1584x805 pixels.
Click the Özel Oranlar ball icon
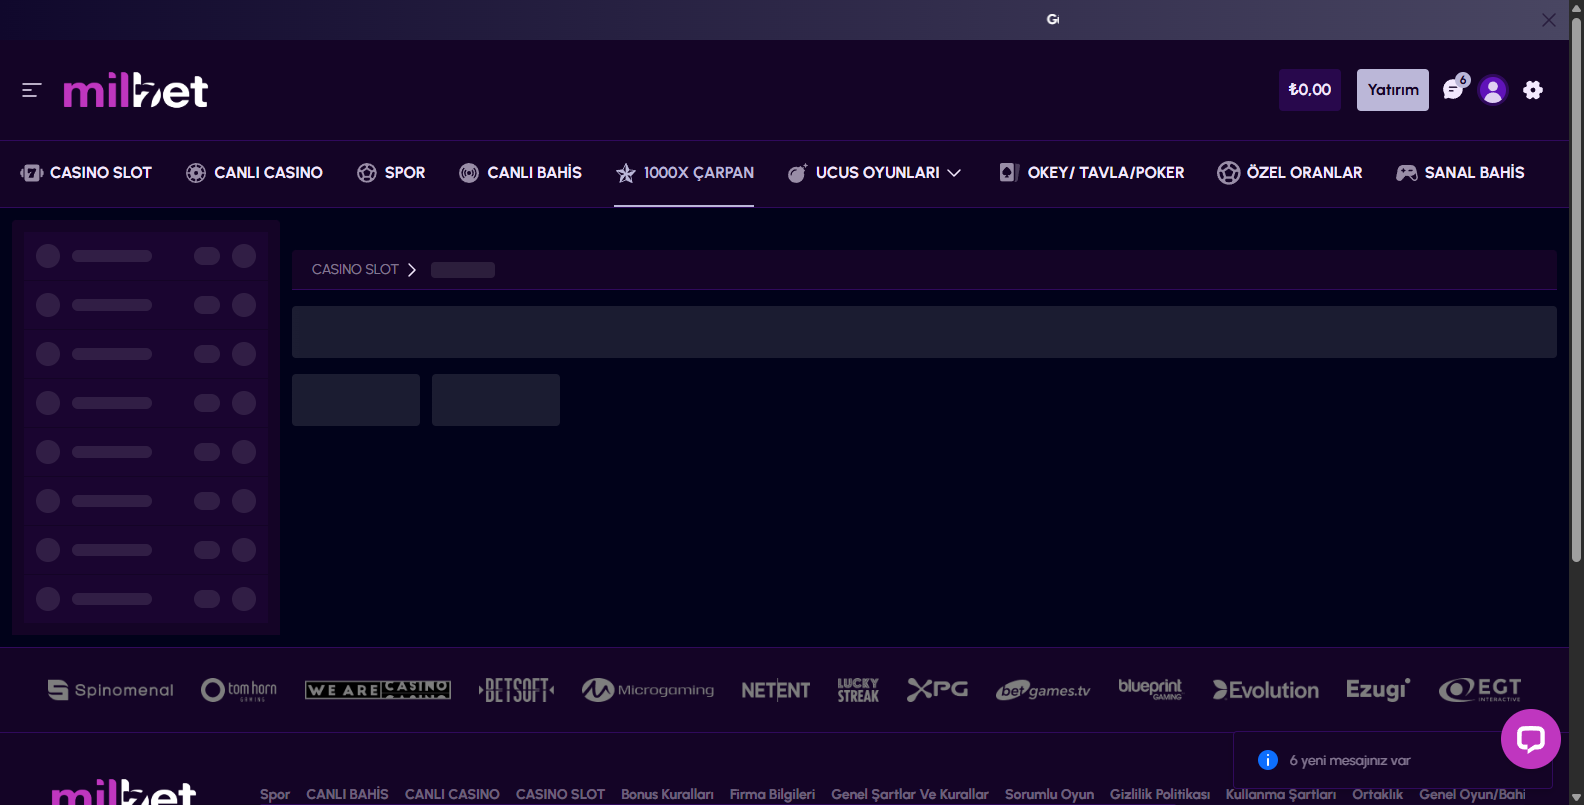click(1229, 173)
